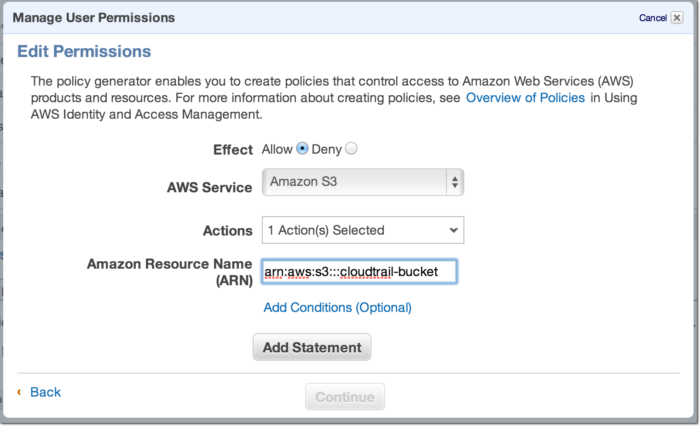
Task: Open the Overview of Policies link
Action: [x=525, y=98]
